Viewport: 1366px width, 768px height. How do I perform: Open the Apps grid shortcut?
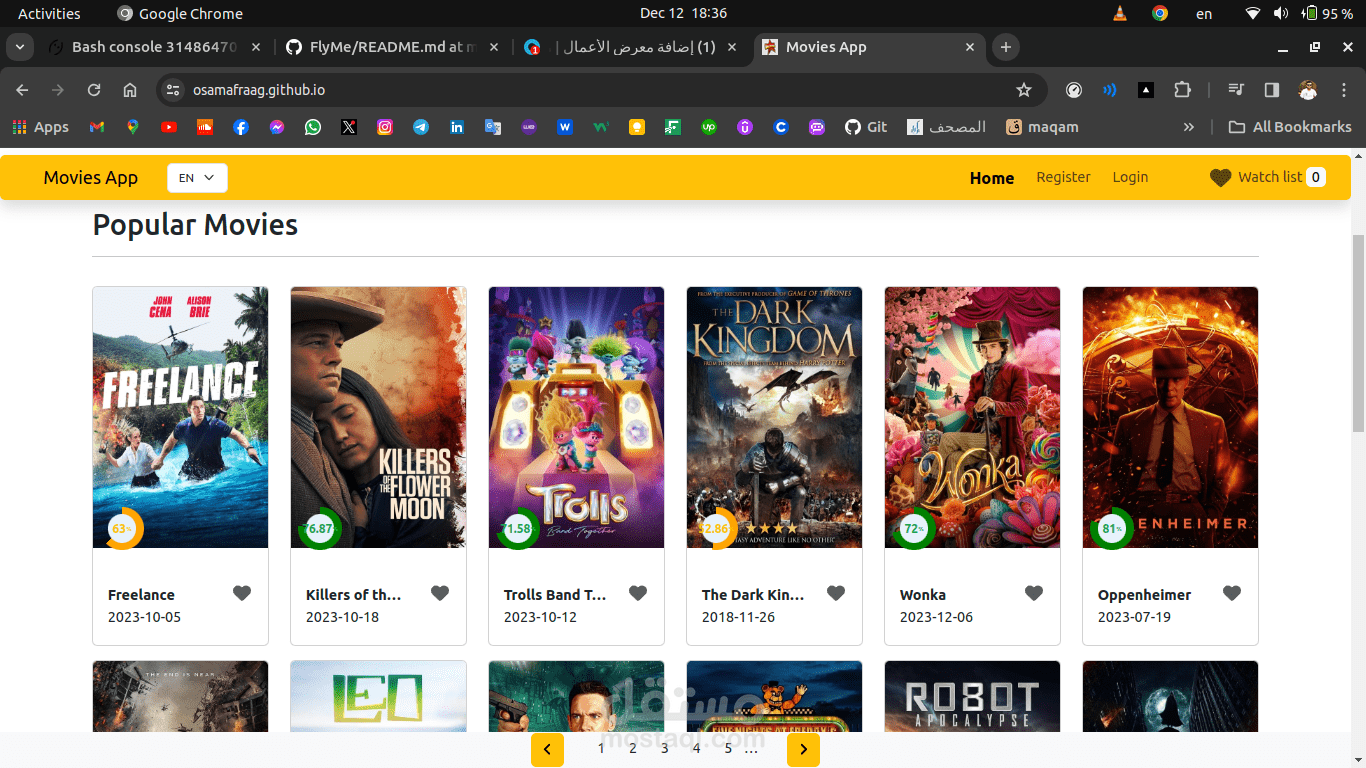click(x=40, y=127)
